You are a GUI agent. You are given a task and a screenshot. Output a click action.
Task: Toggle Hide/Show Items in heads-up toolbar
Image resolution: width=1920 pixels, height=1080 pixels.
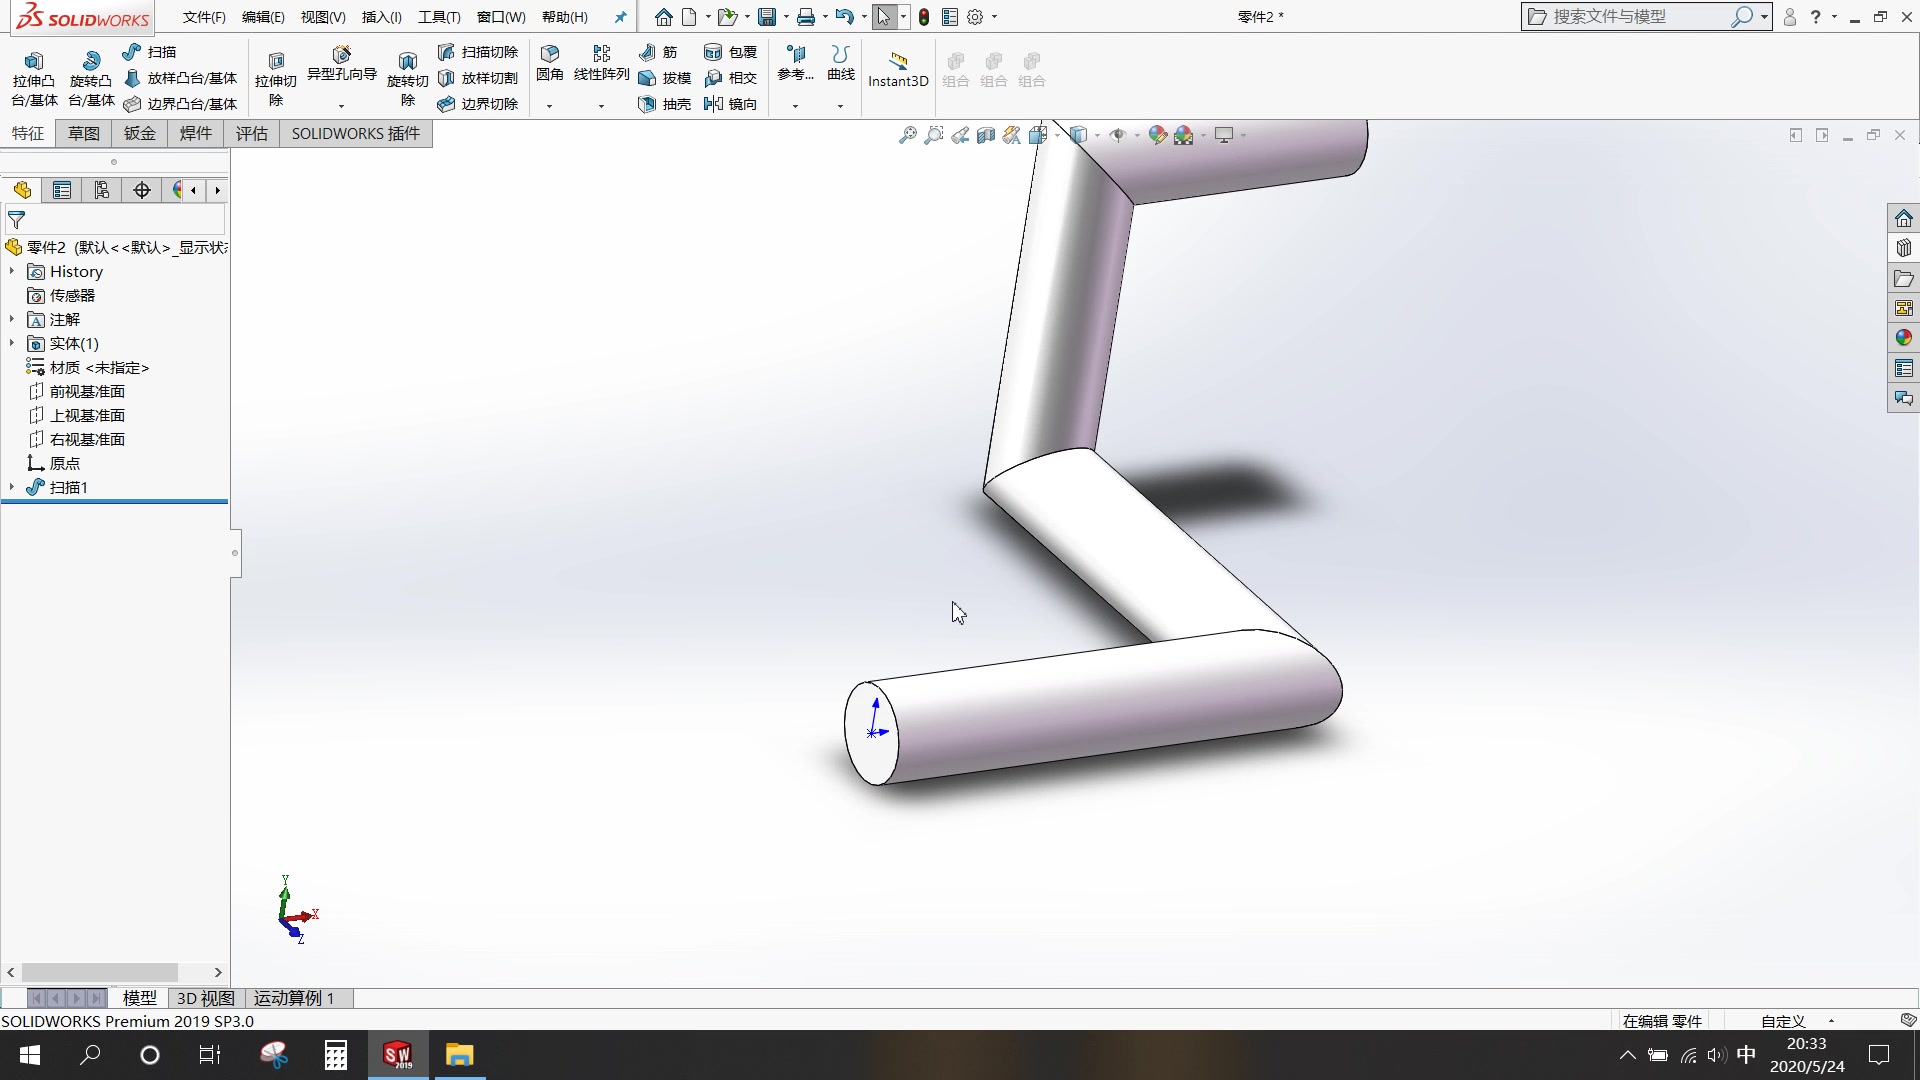(1120, 134)
